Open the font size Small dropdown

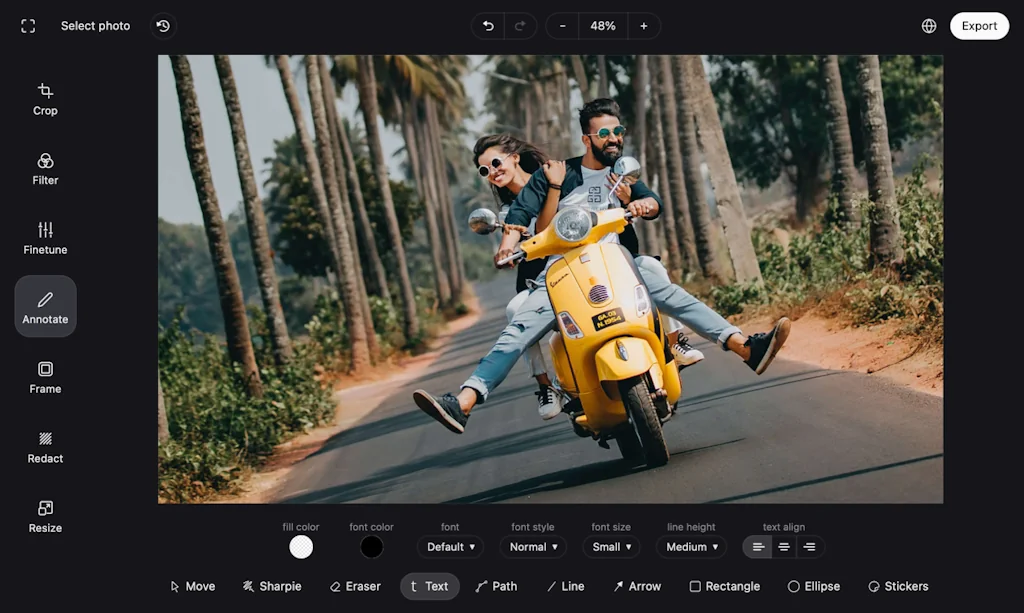[x=611, y=547]
